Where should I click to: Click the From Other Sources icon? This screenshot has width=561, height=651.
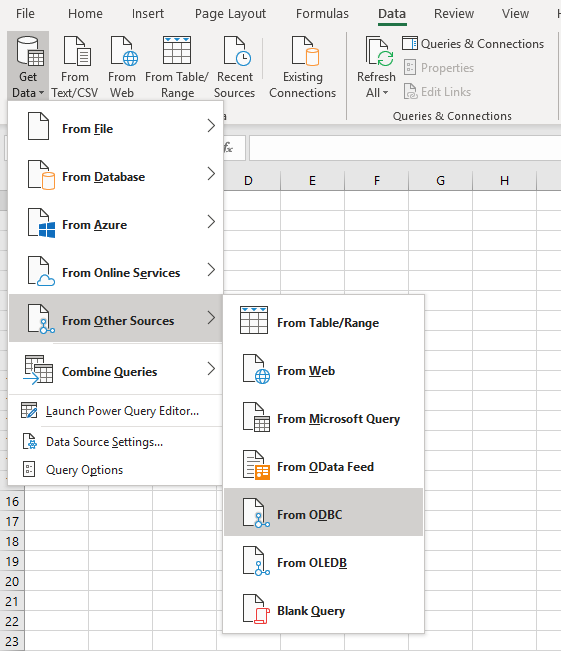pos(41,319)
